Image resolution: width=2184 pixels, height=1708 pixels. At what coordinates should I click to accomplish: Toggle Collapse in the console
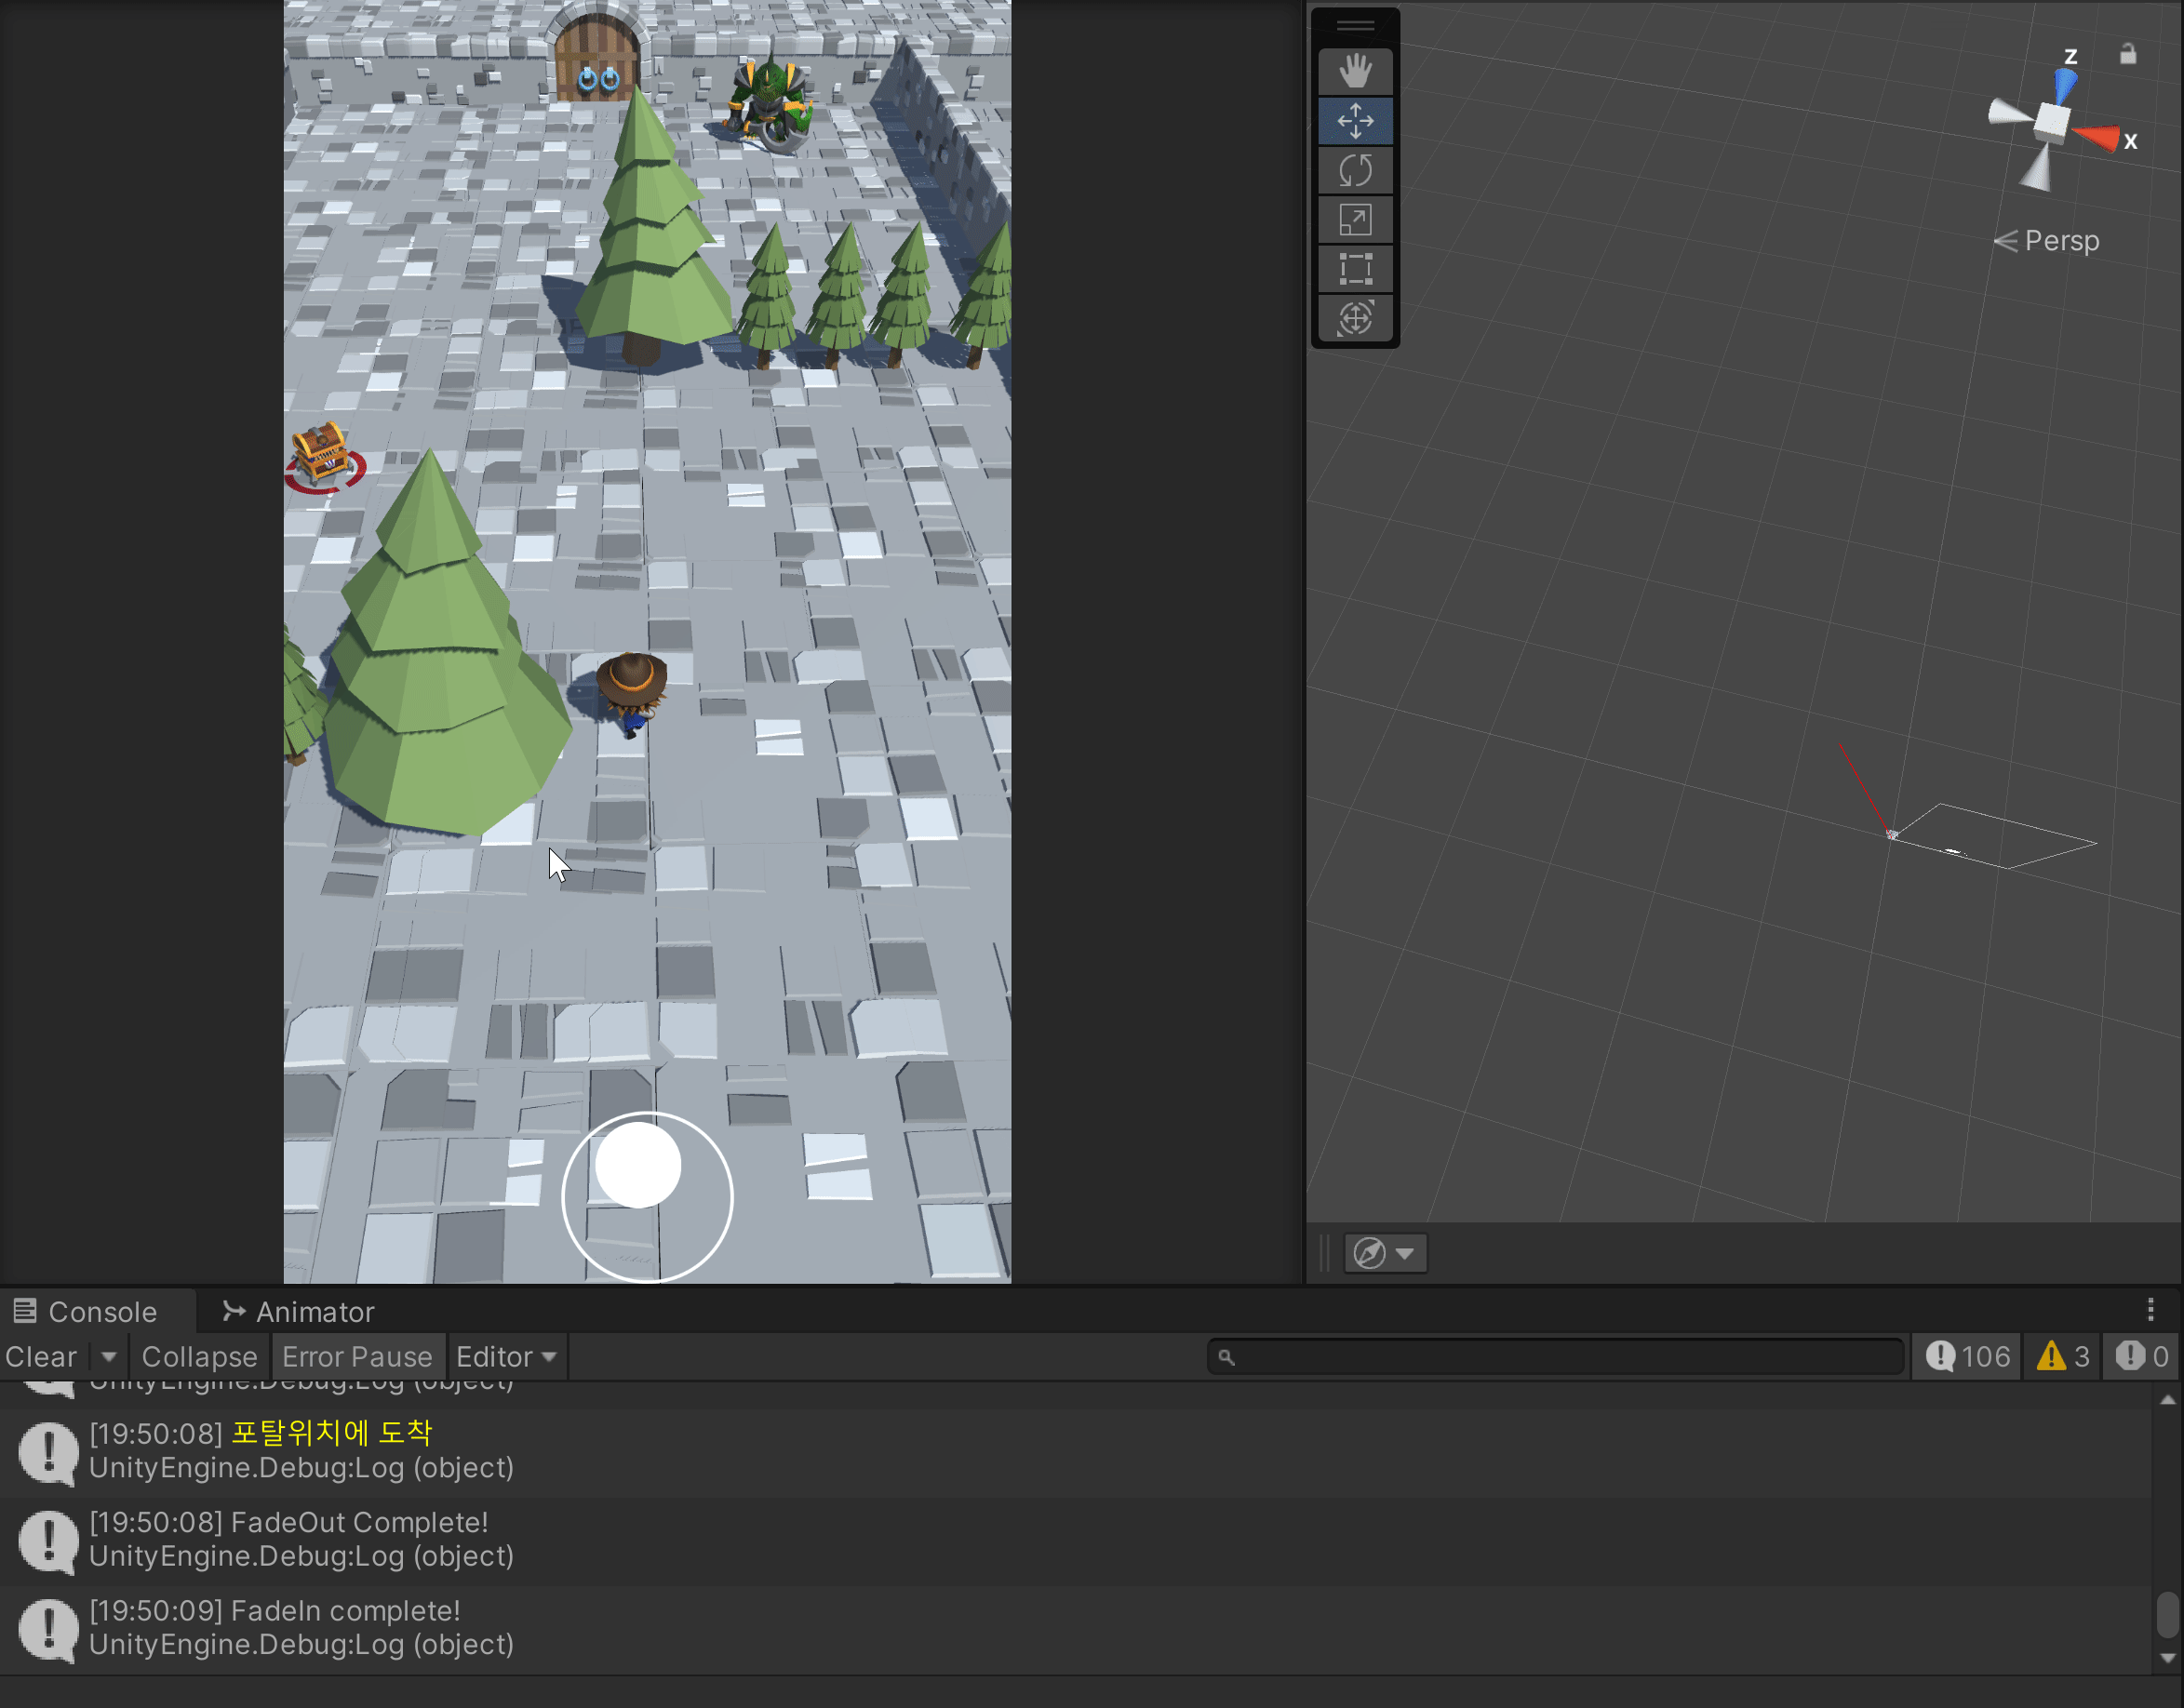(x=199, y=1357)
